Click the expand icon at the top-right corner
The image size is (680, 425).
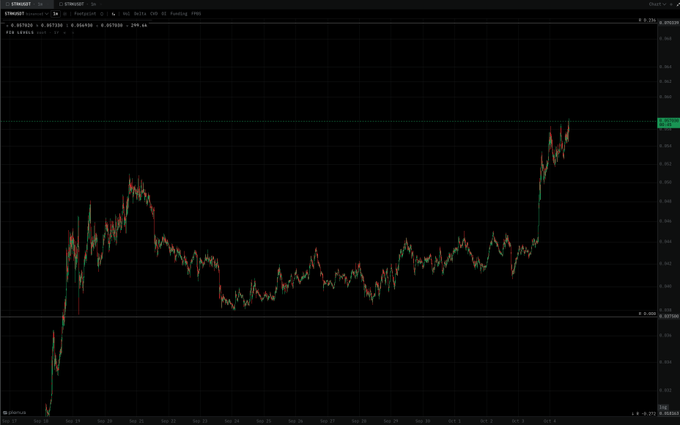point(677,4)
